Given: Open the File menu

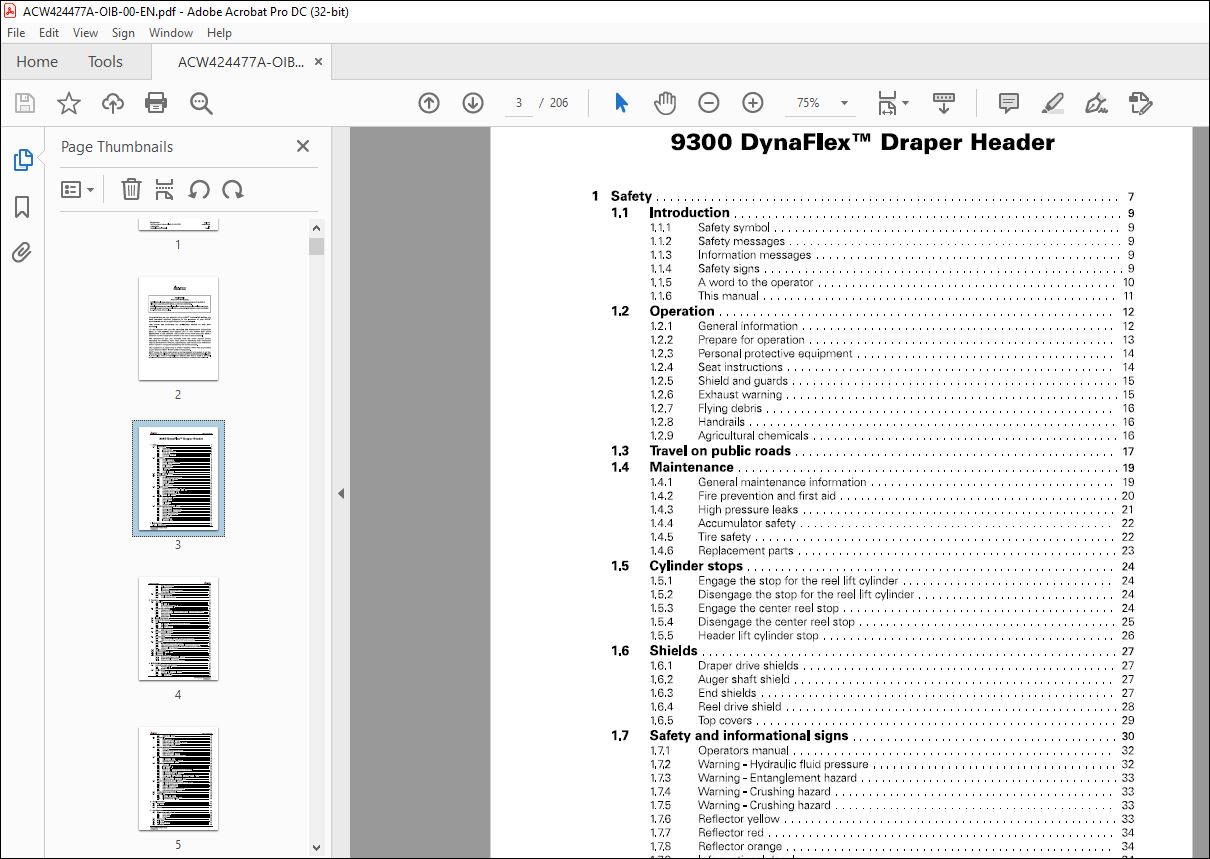Looking at the screenshot, I should tap(18, 33).
